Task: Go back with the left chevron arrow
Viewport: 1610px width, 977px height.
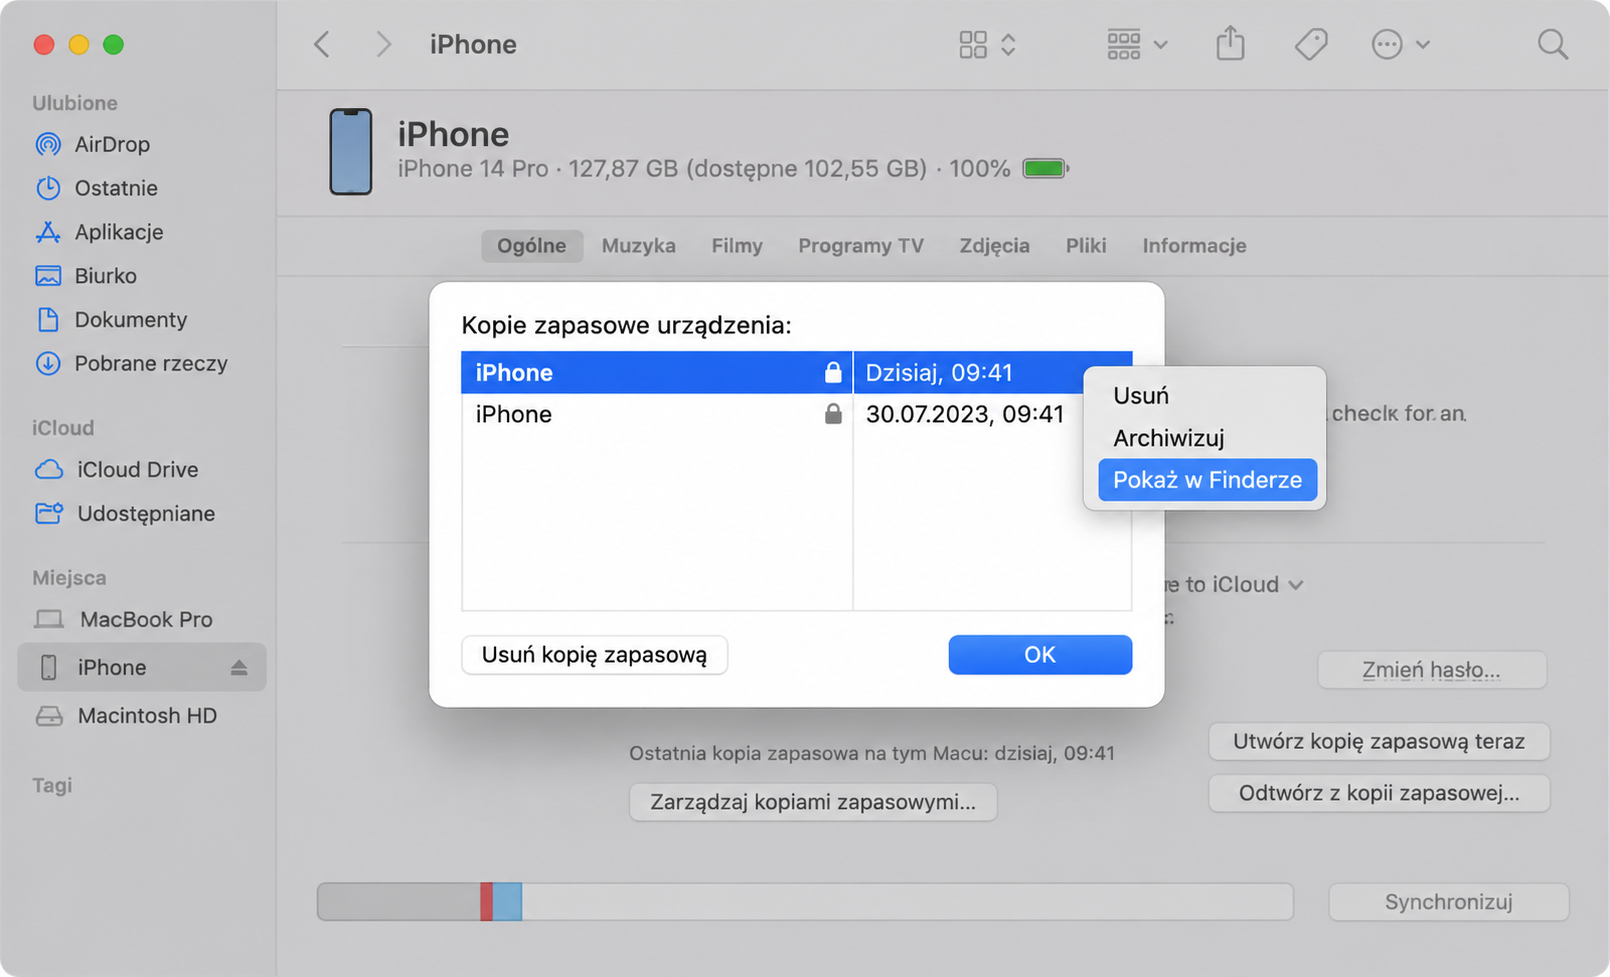Action: (322, 44)
